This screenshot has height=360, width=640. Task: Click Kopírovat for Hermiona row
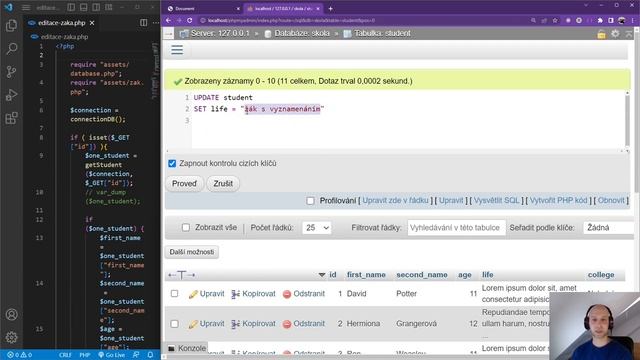(253, 324)
